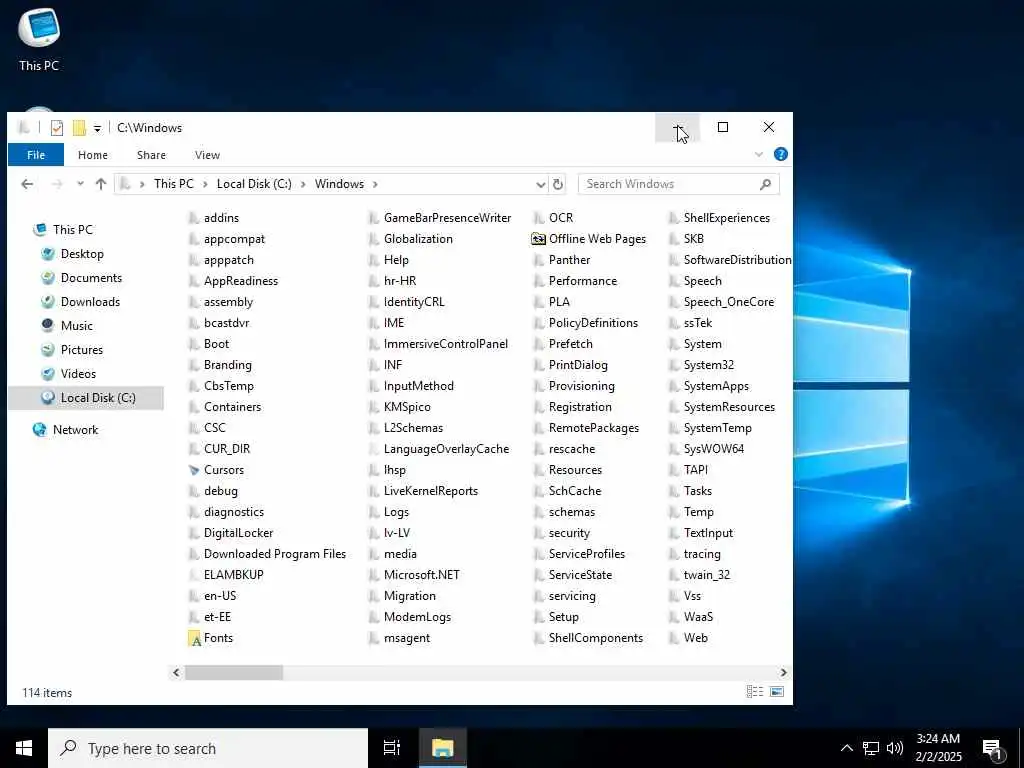Click Windows in the address breadcrumb

339,184
